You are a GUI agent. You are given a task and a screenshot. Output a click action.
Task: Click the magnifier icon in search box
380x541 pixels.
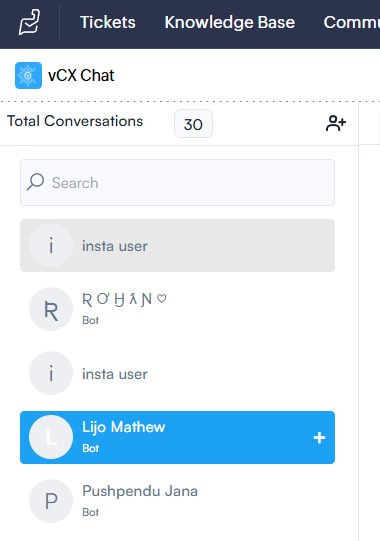pyautogui.click(x=35, y=182)
